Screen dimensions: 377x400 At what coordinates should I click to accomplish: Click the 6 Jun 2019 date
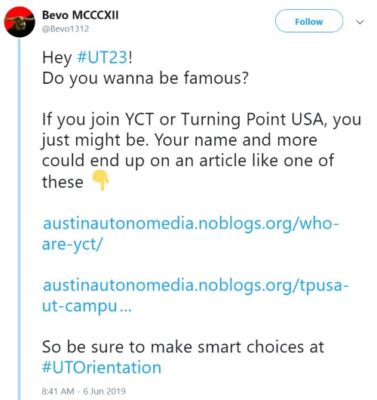point(104,391)
